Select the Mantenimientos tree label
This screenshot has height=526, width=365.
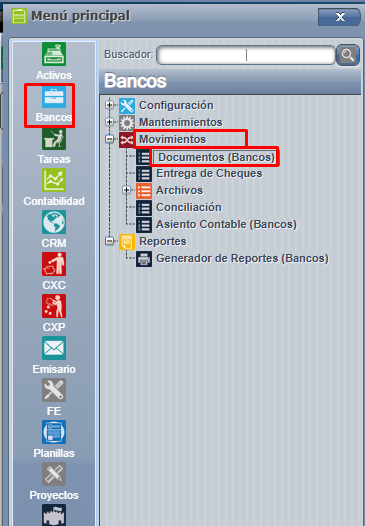click(x=180, y=122)
